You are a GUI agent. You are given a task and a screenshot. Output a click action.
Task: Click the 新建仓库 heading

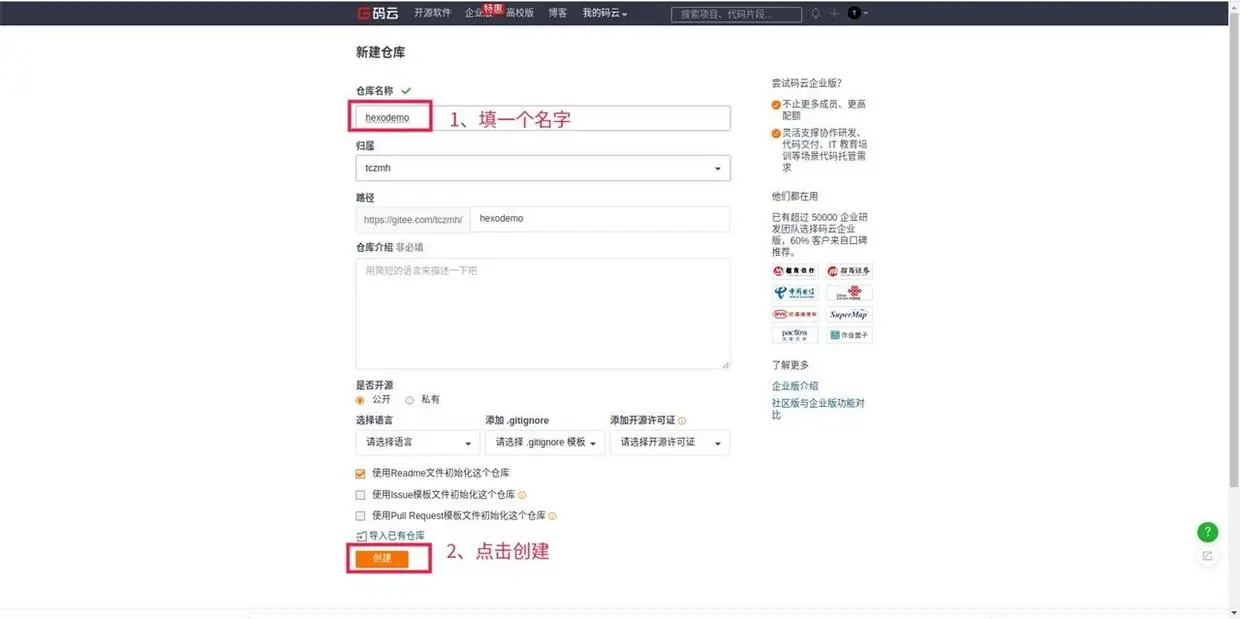[381, 52]
